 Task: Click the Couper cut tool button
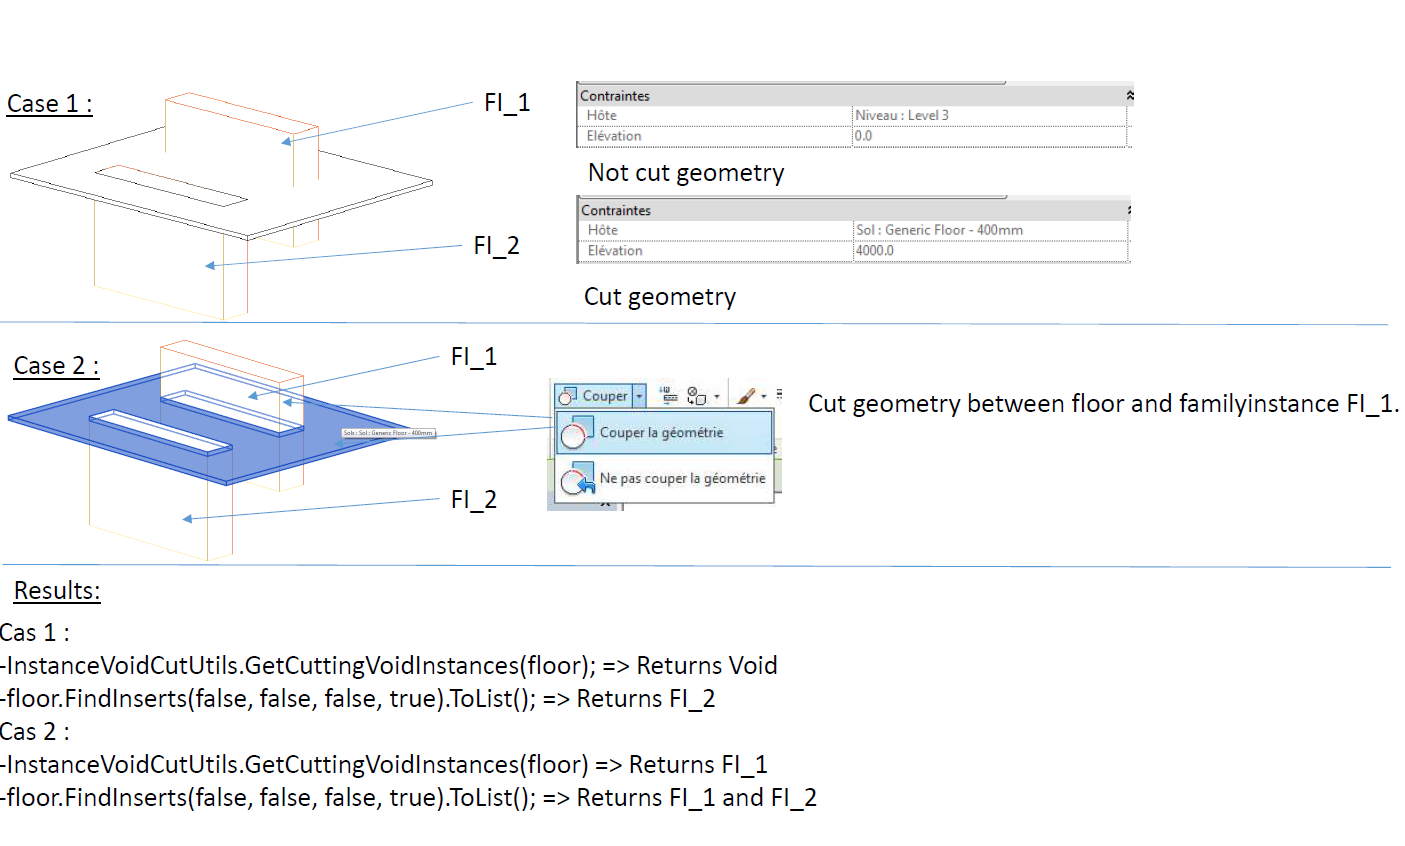coord(594,396)
